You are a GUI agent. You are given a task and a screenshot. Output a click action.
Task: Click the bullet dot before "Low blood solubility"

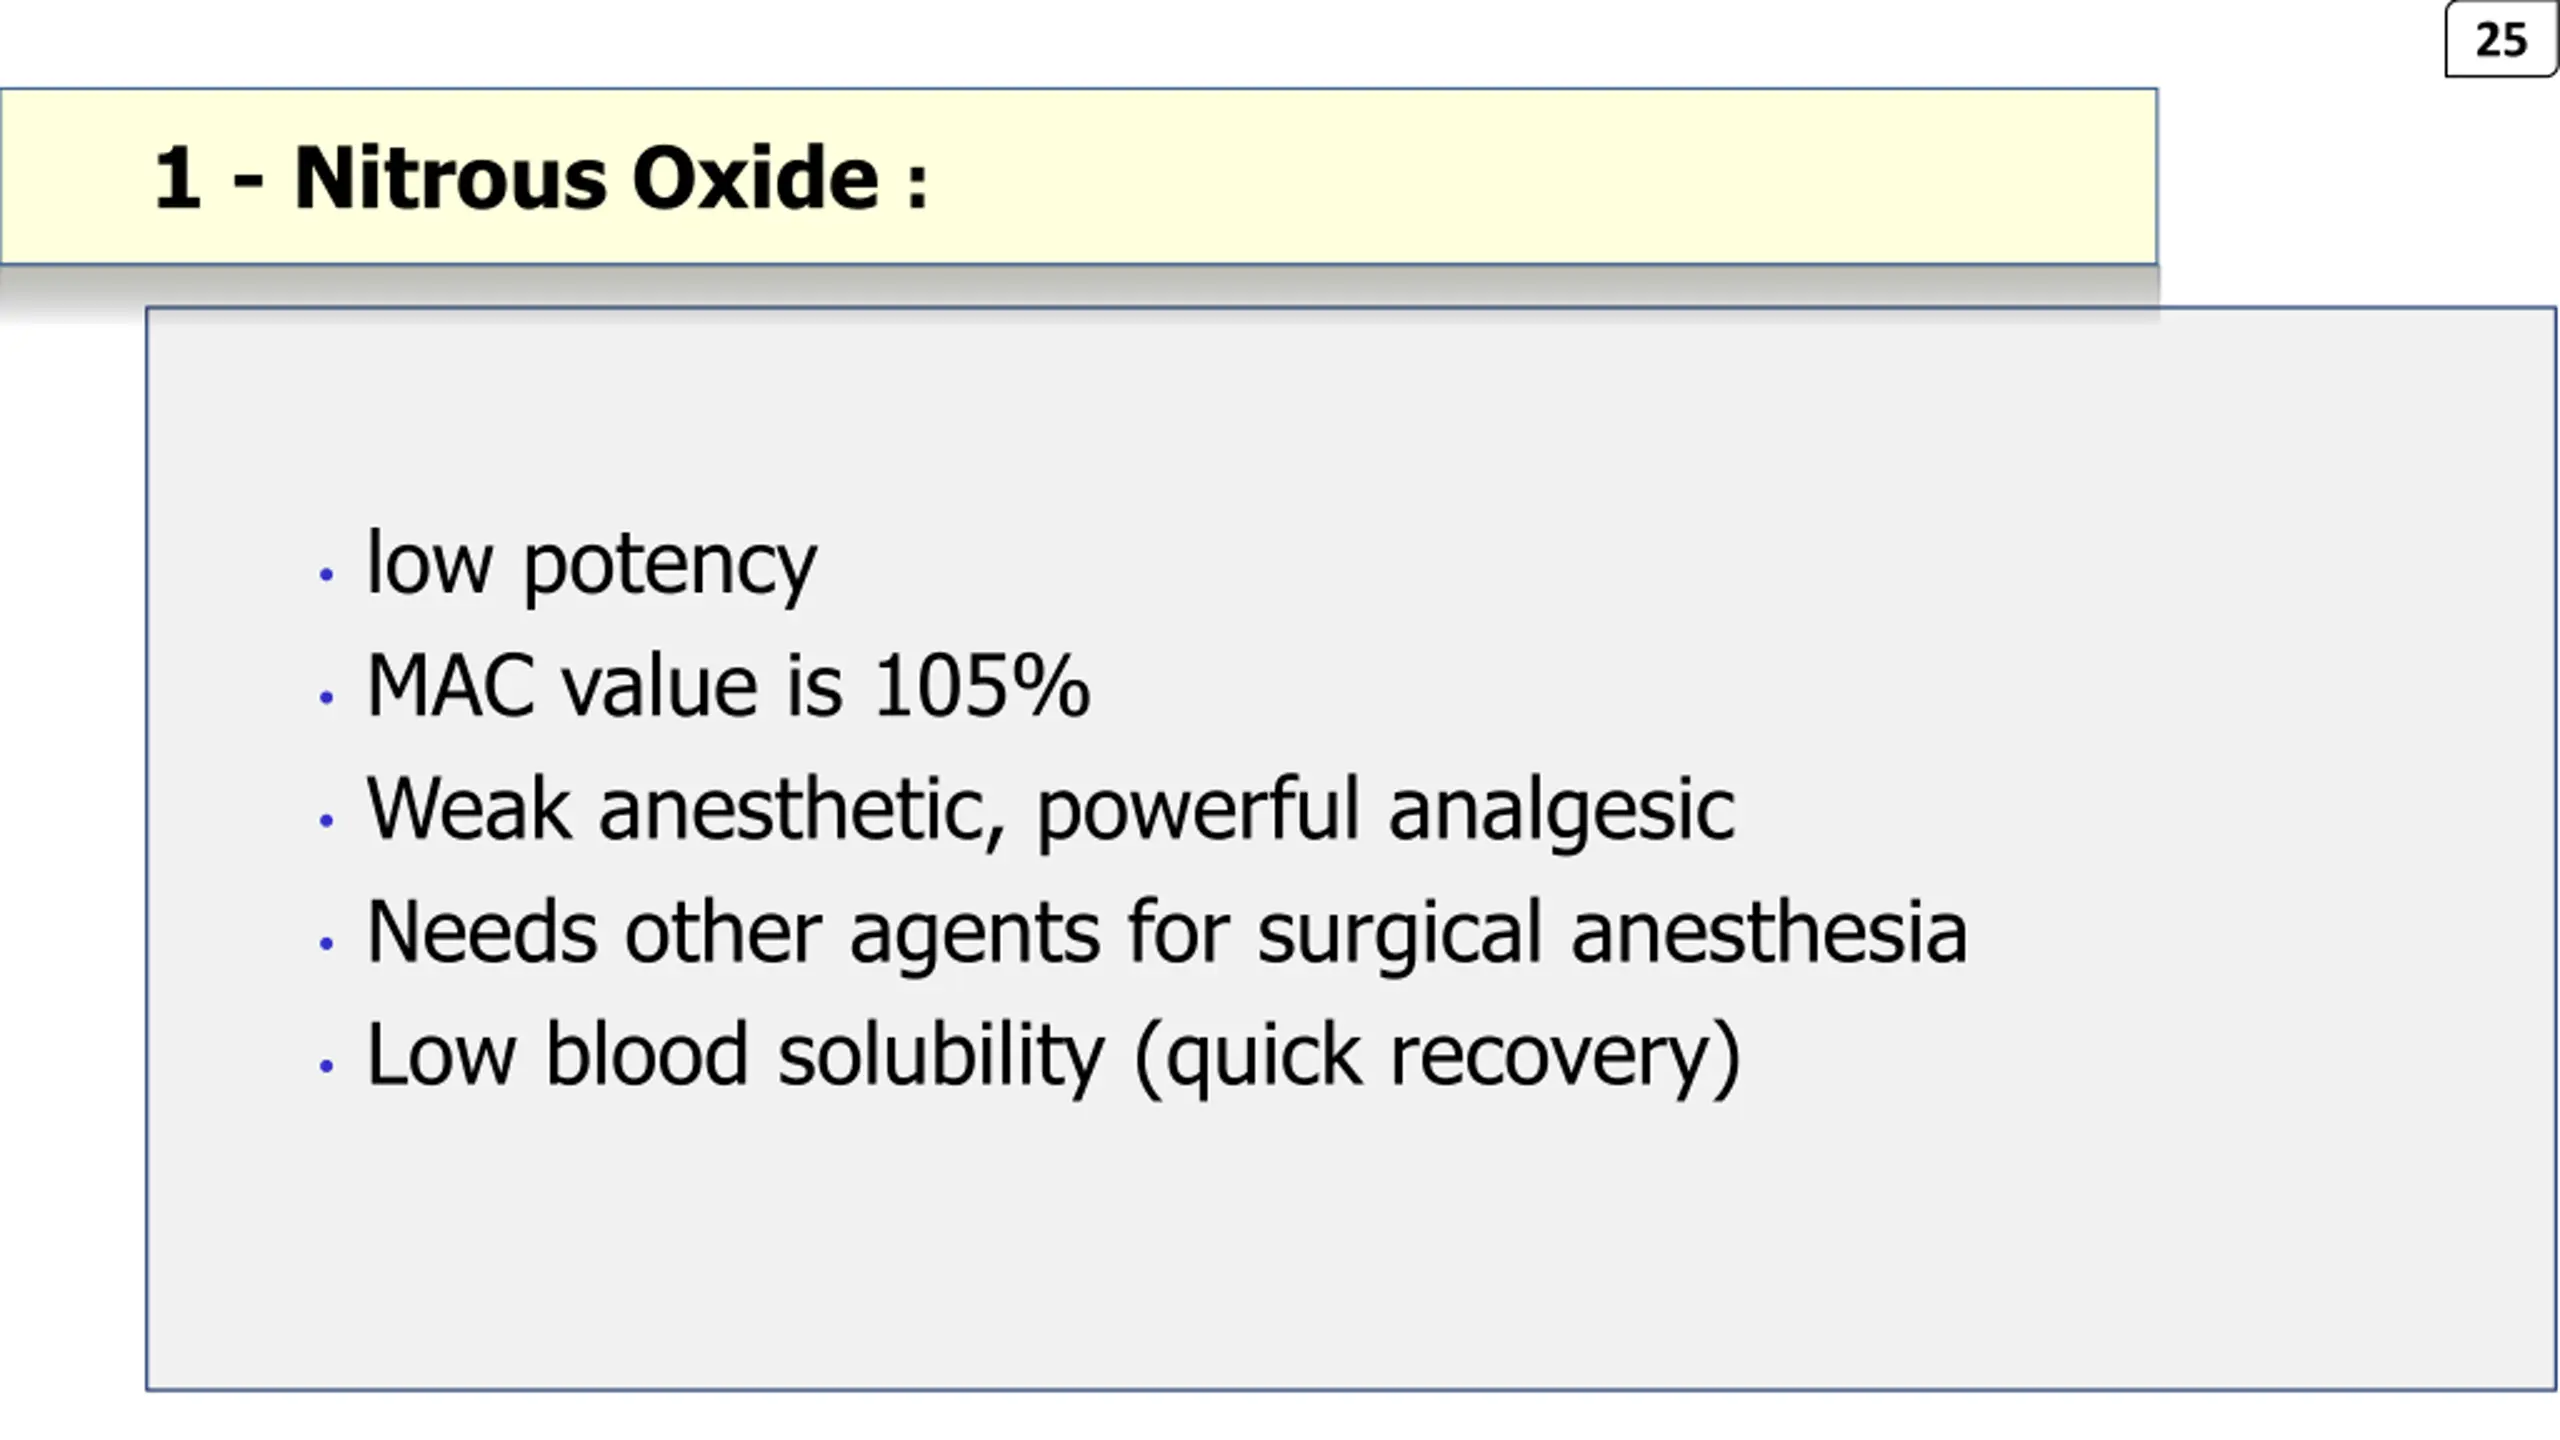pyautogui.click(x=326, y=1066)
